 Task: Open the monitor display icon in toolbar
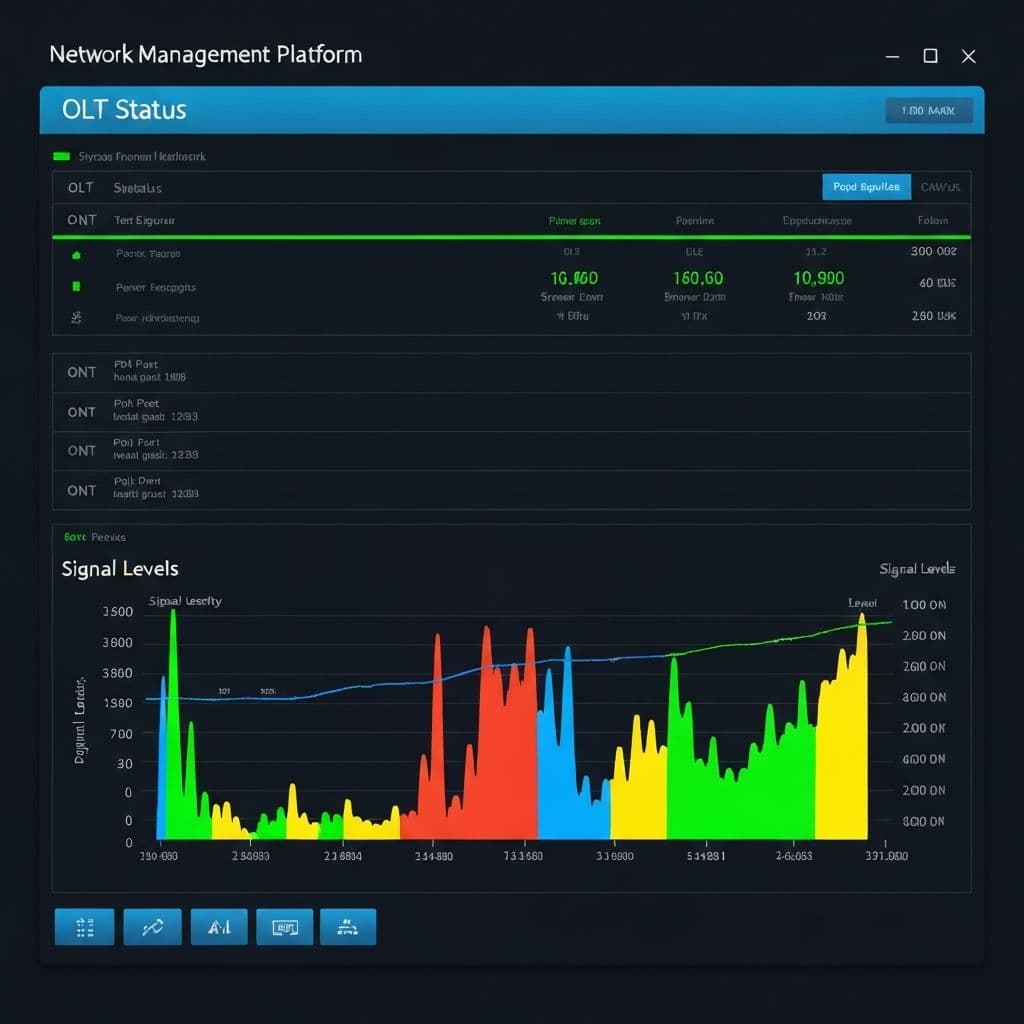(285, 927)
